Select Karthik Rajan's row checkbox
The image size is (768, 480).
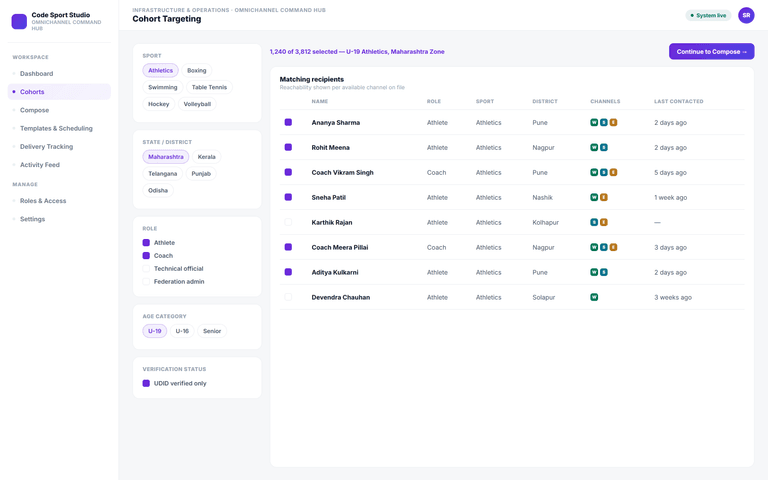point(288,222)
